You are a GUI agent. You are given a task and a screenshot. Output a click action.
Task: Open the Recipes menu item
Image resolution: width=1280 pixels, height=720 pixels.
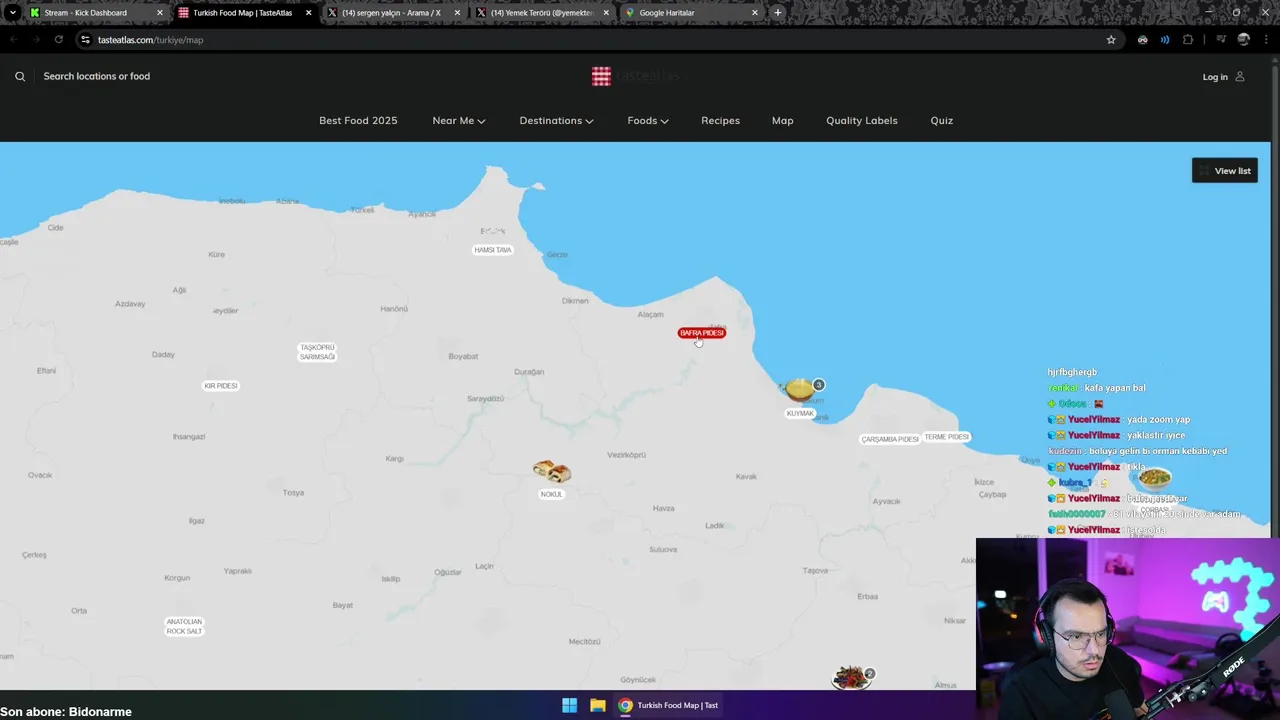click(720, 120)
